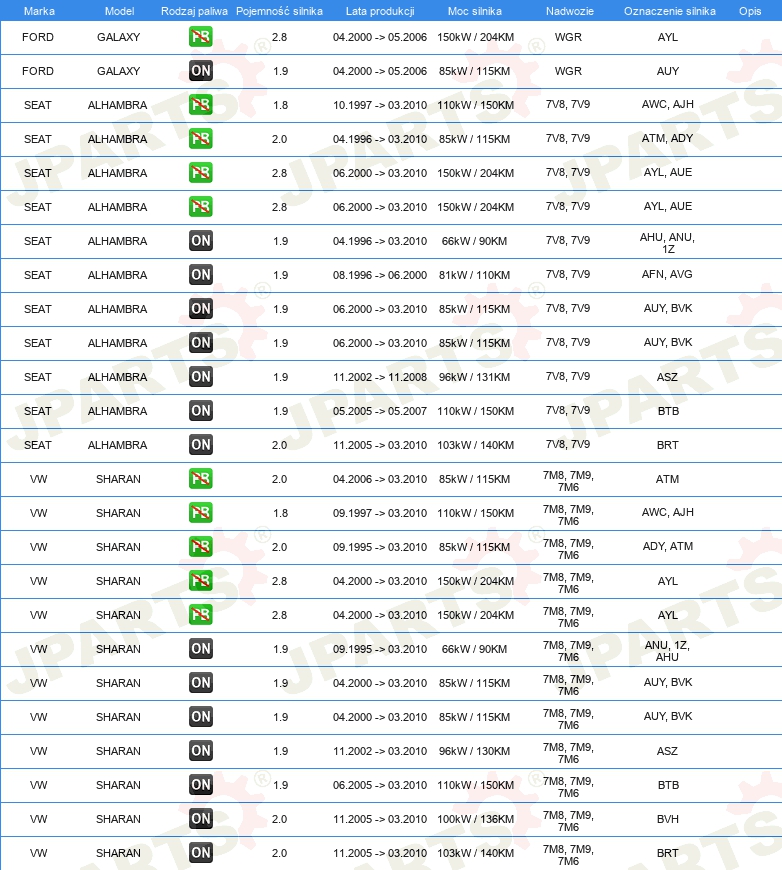Click the 66kW / 90KM value in the VW Sharan row
This screenshot has height=870, width=782.
point(474,649)
